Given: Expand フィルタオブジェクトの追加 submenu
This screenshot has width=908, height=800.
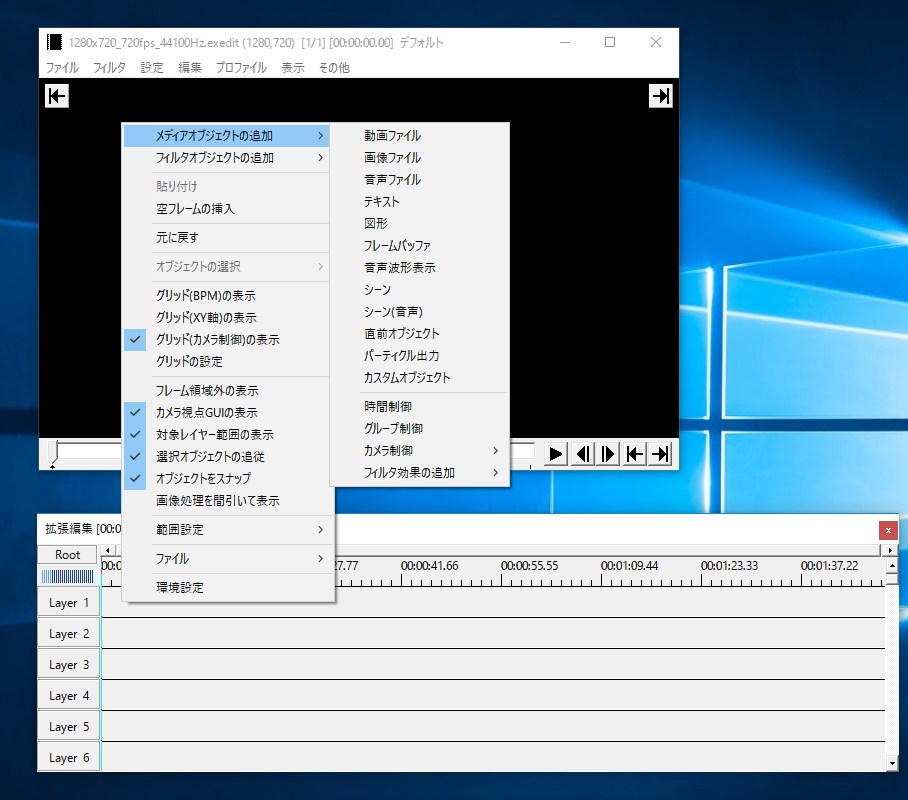Looking at the screenshot, I should [x=226, y=158].
